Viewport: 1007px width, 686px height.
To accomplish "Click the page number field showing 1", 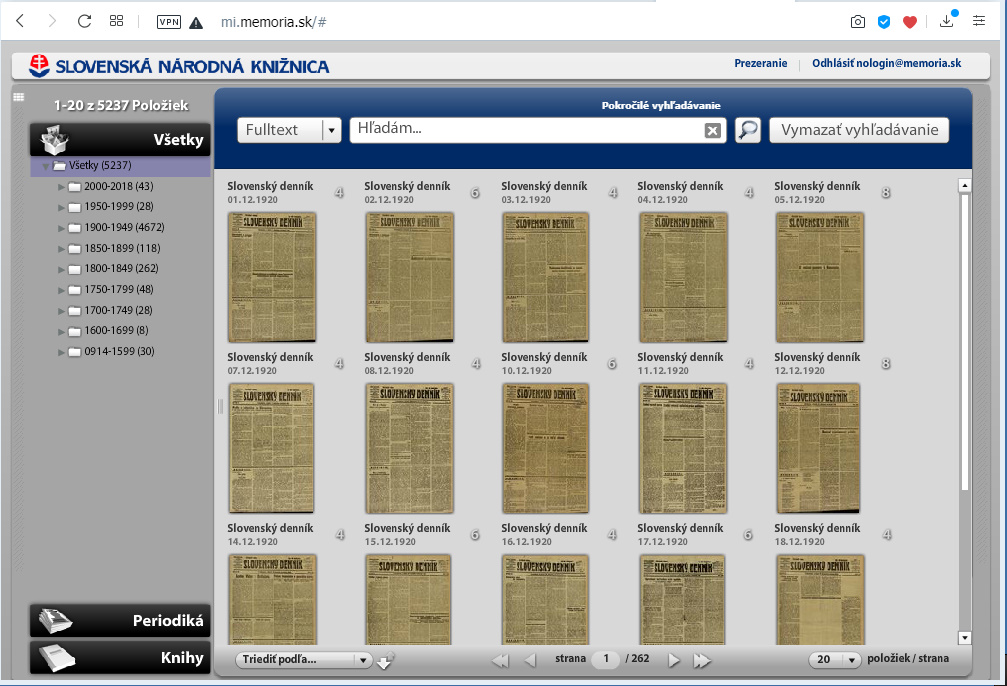I will (x=606, y=659).
